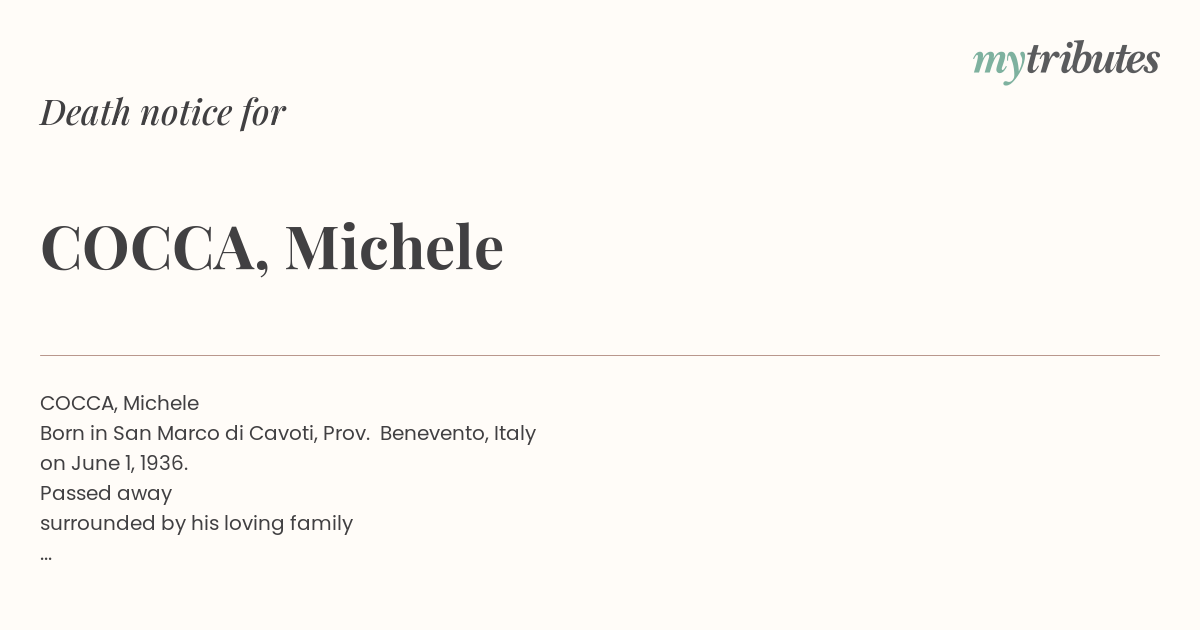Click the 'Passed away' line
Image resolution: width=1200 pixels, height=630 pixels.
pyautogui.click(x=106, y=493)
